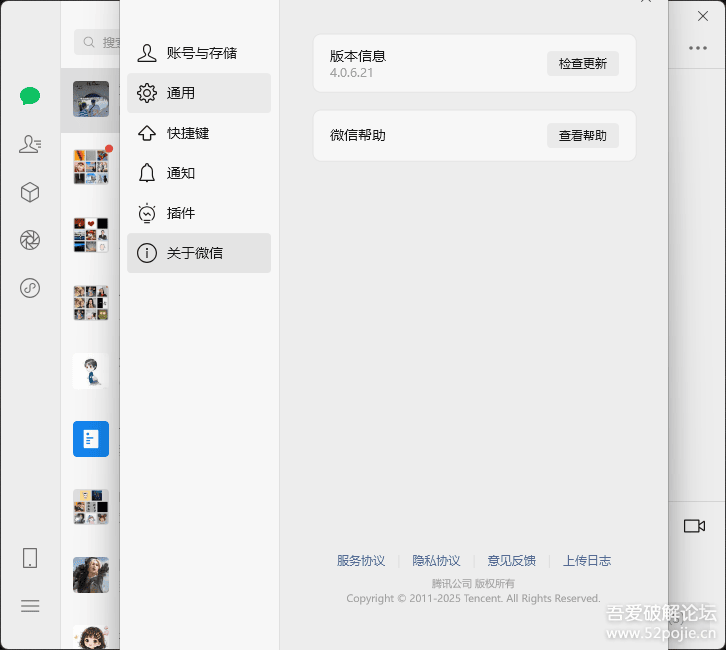The height and width of the screenshot is (650, 726).
Task: Open the Contacts icon in sidebar
Action: click(x=30, y=144)
